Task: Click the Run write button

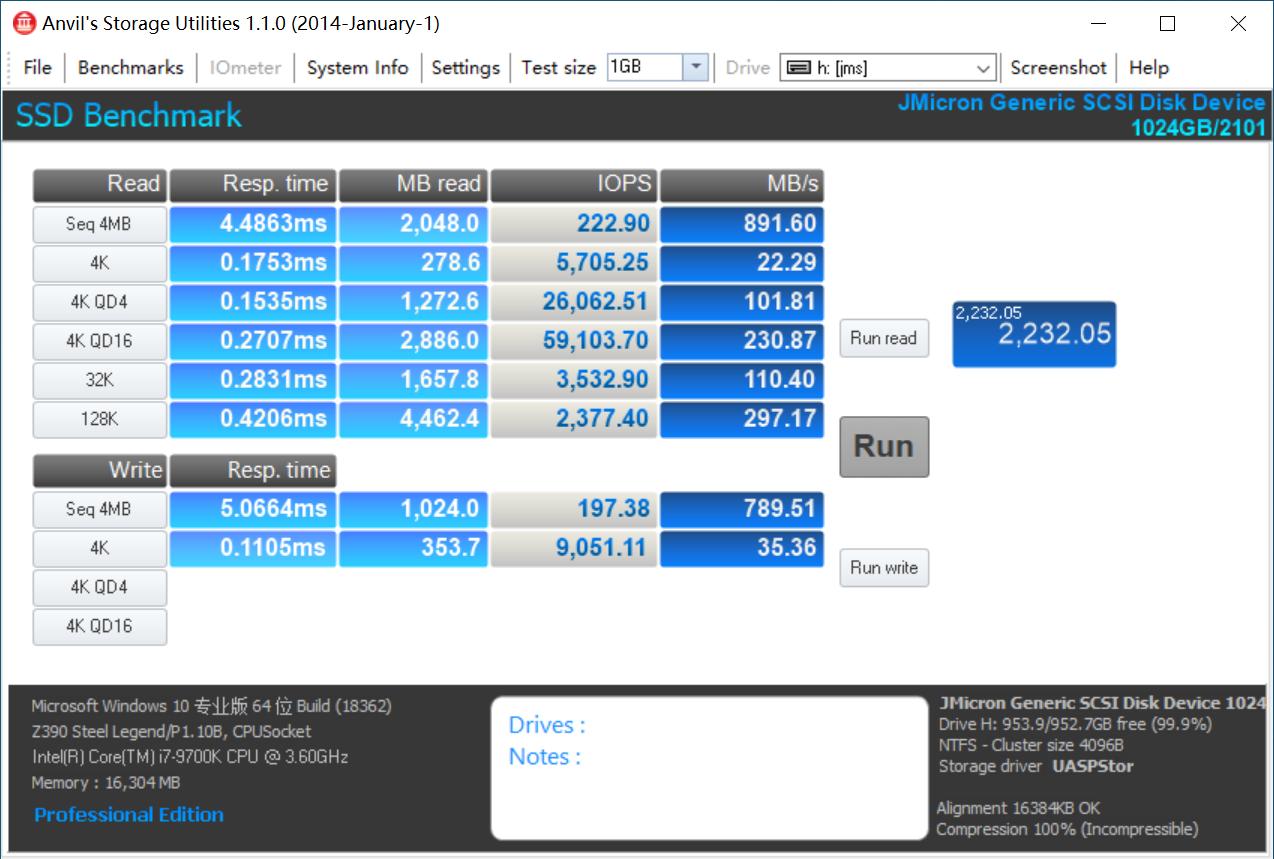Action: [x=883, y=568]
